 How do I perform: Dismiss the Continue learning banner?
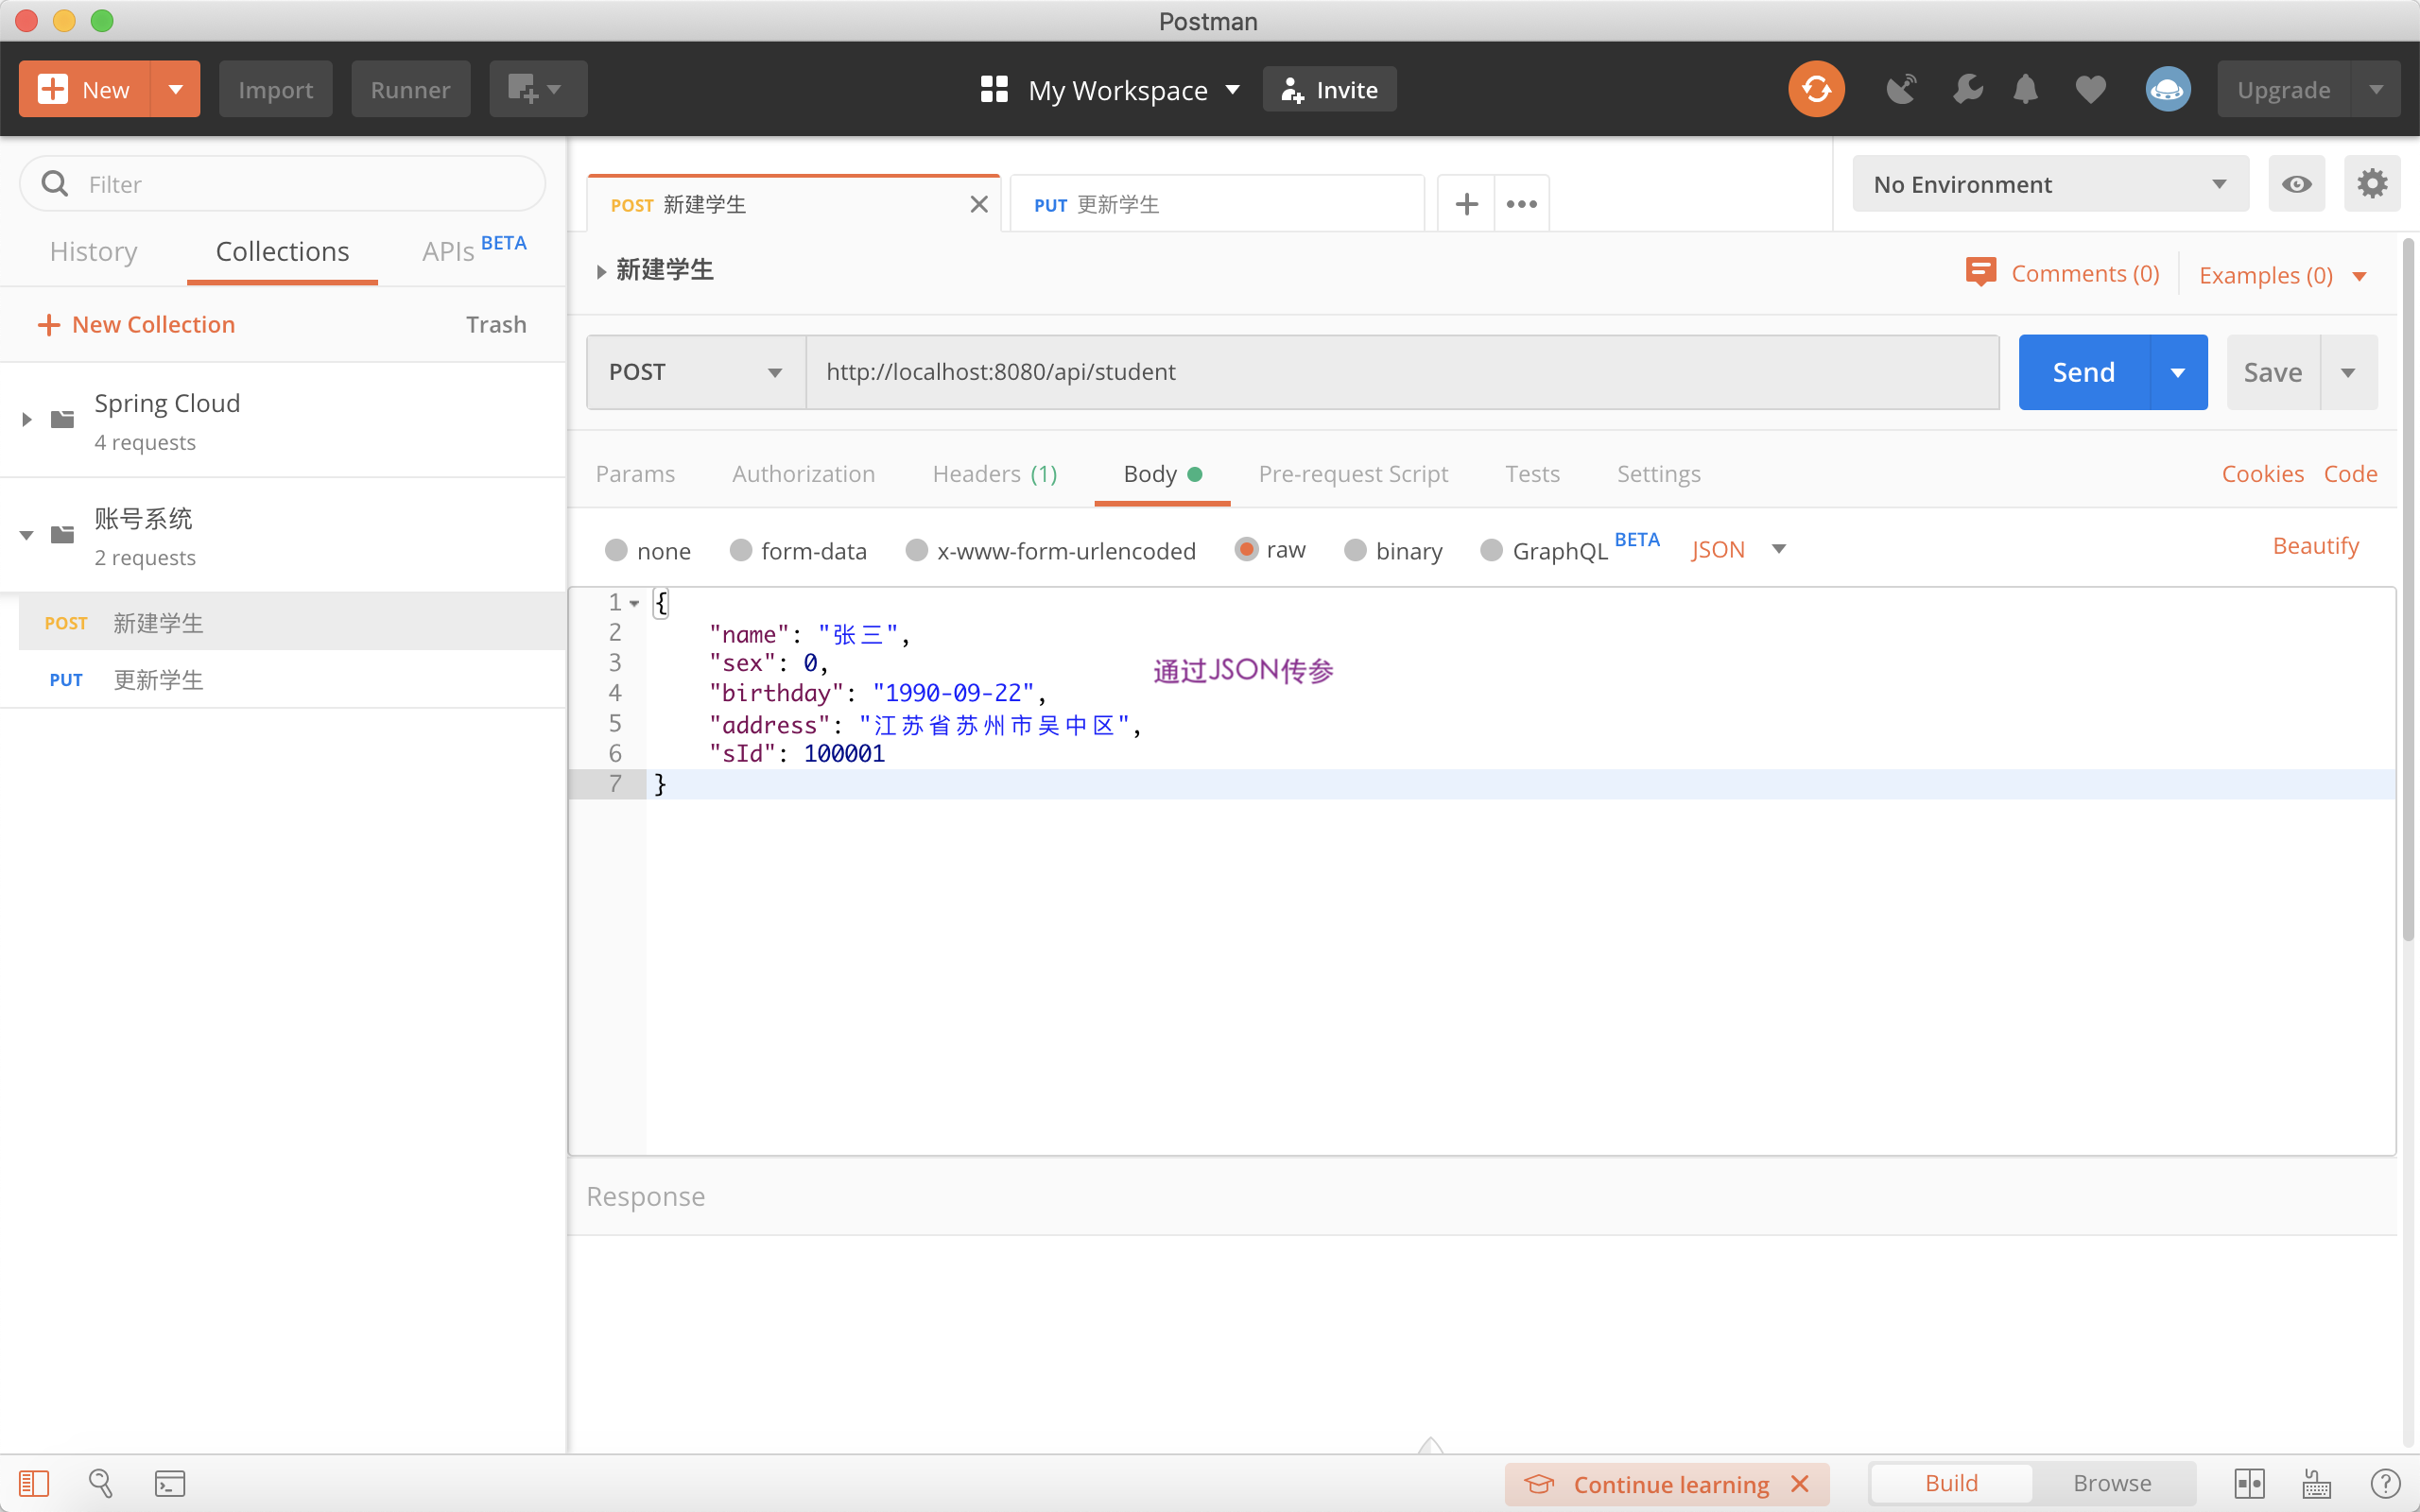click(x=1800, y=1483)
